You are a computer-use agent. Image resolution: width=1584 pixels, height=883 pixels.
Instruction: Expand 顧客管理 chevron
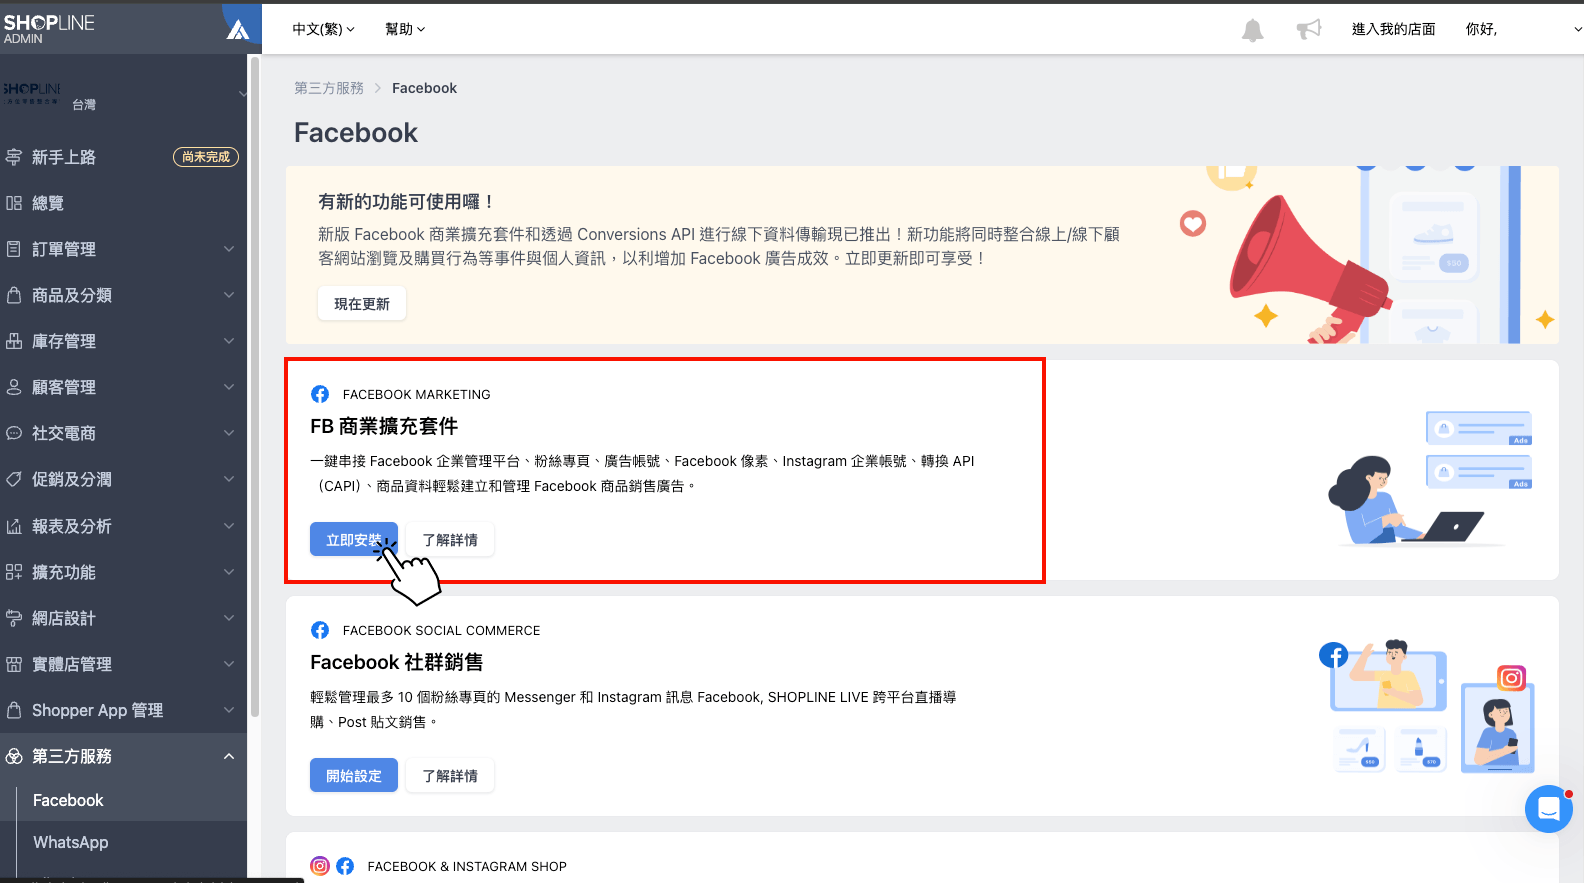tap(229, 387)
